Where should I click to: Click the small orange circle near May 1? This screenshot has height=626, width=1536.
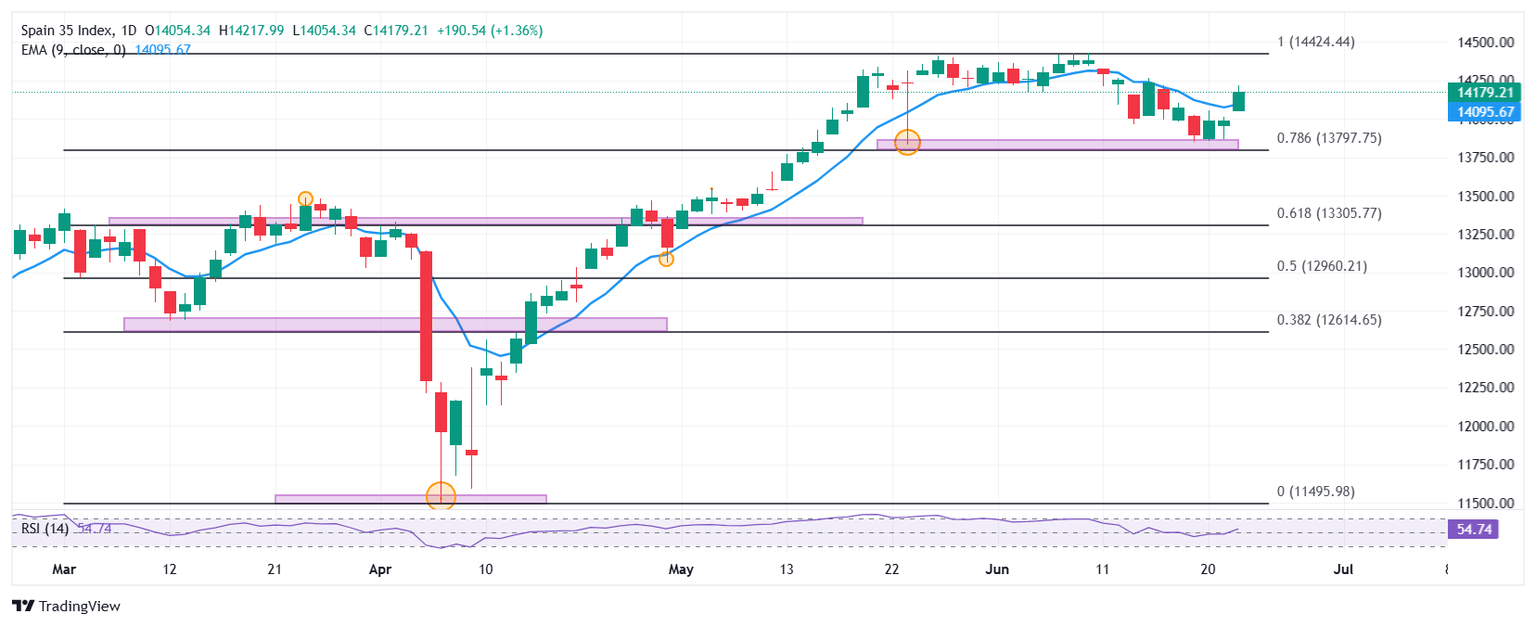click(x=666, y=259)
